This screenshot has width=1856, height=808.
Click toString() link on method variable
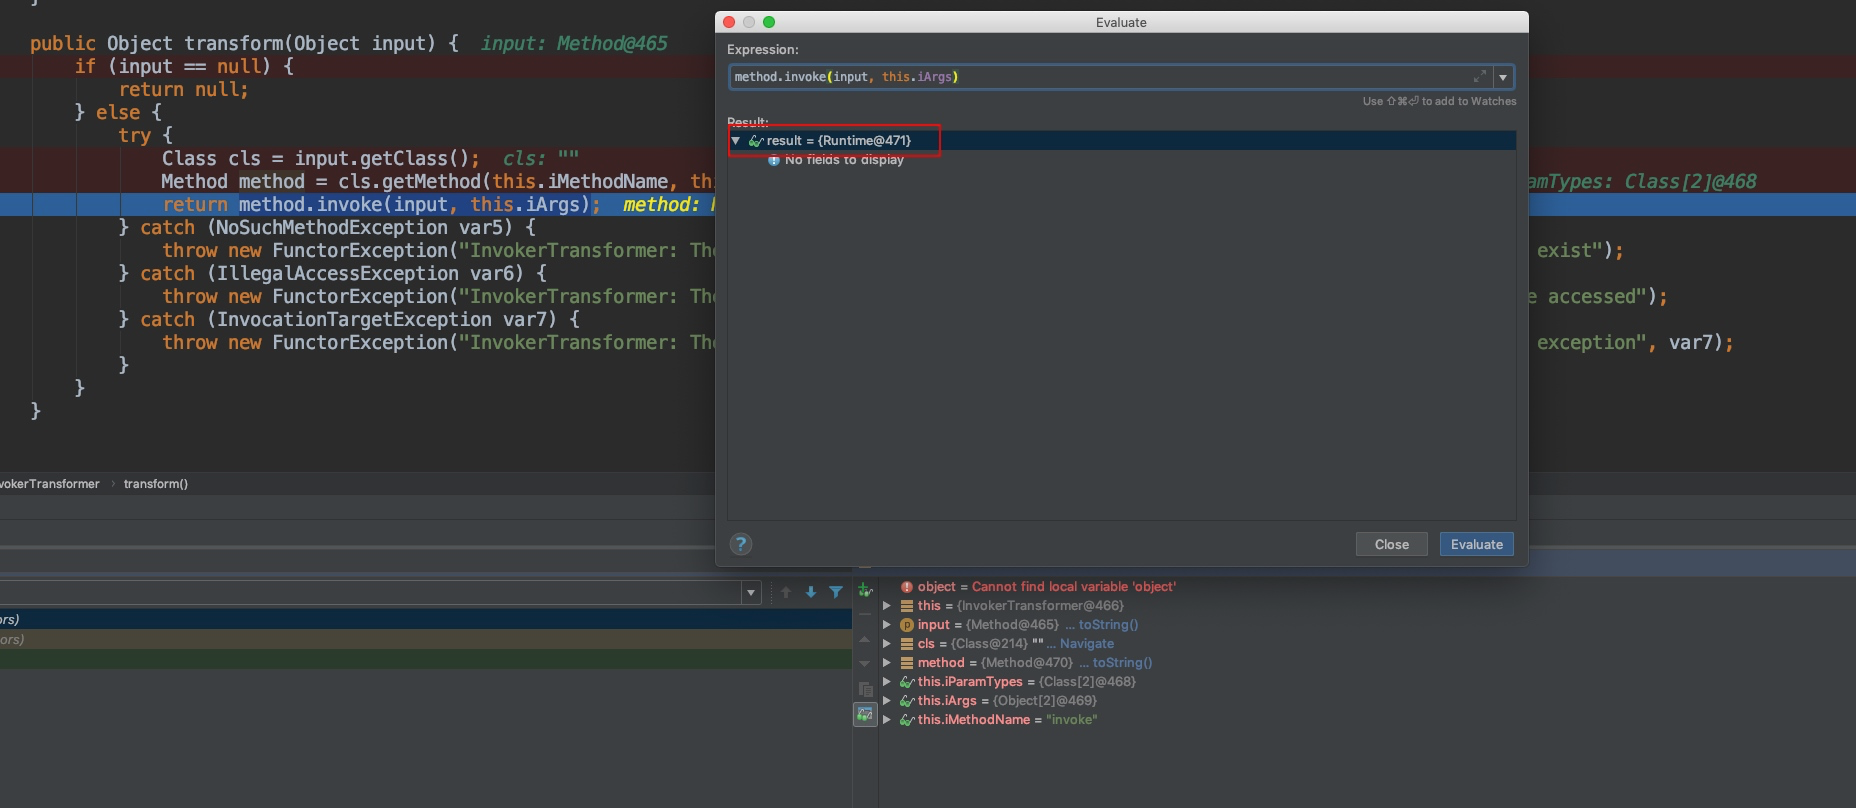pyautogui.click(x=1122, y=663)
